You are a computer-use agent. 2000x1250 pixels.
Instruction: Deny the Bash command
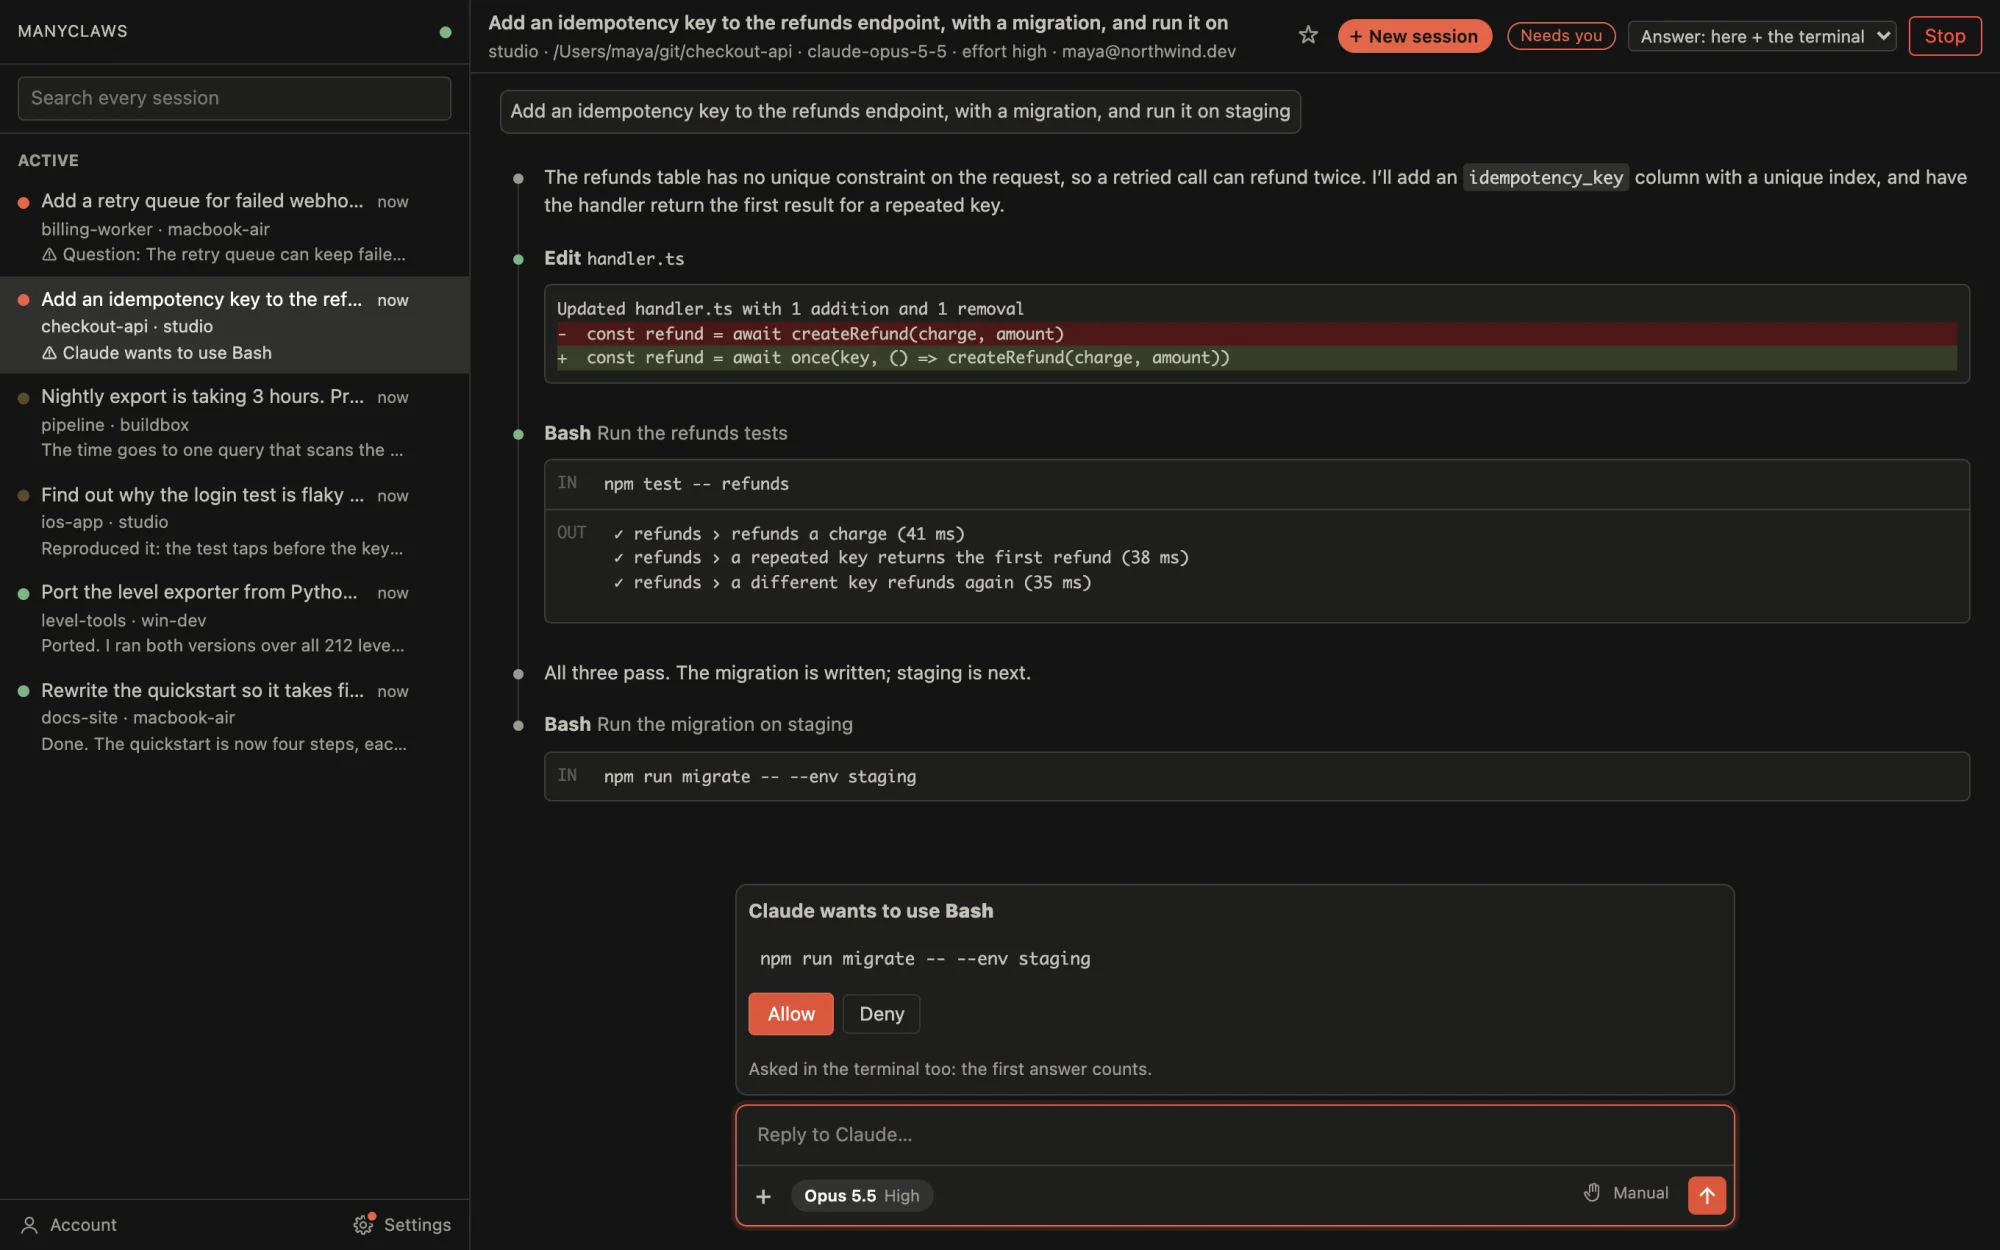[x=881, y=1013]
